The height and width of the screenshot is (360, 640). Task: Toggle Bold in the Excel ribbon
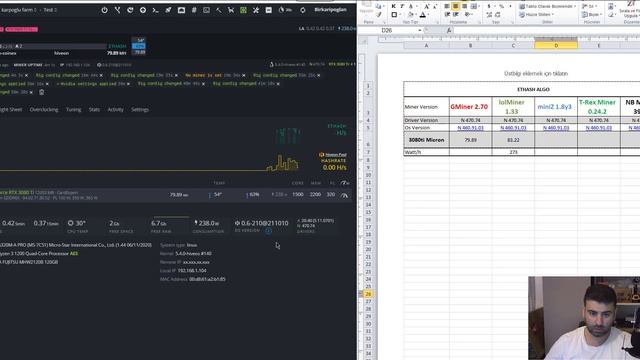[393, 6]
